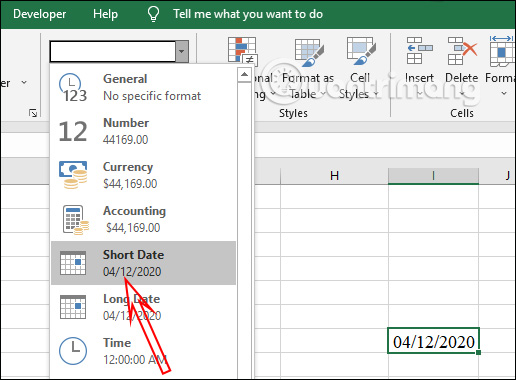Click the Format cells icon
The image size is (516, 380).
tap(502, 51)
